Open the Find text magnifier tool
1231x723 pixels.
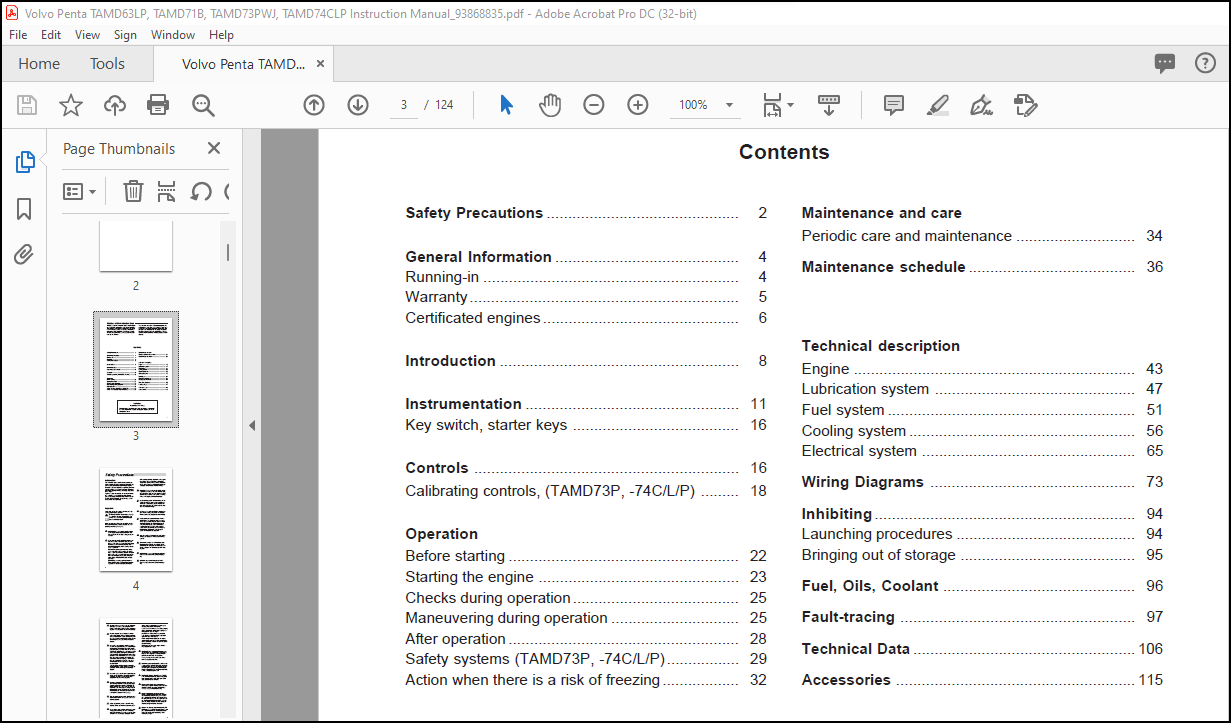203,105
